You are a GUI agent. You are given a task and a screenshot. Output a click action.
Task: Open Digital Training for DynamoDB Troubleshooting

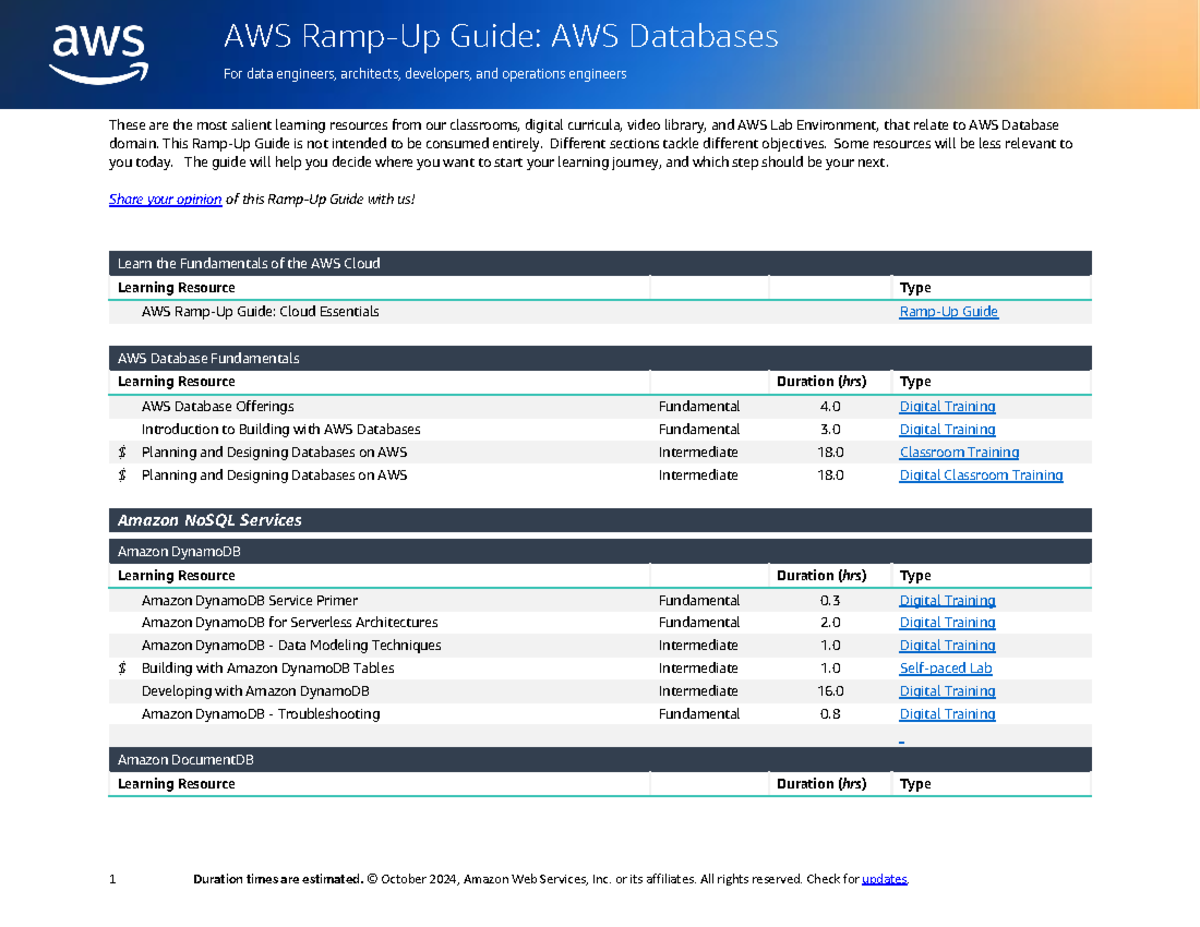point(947,714)
